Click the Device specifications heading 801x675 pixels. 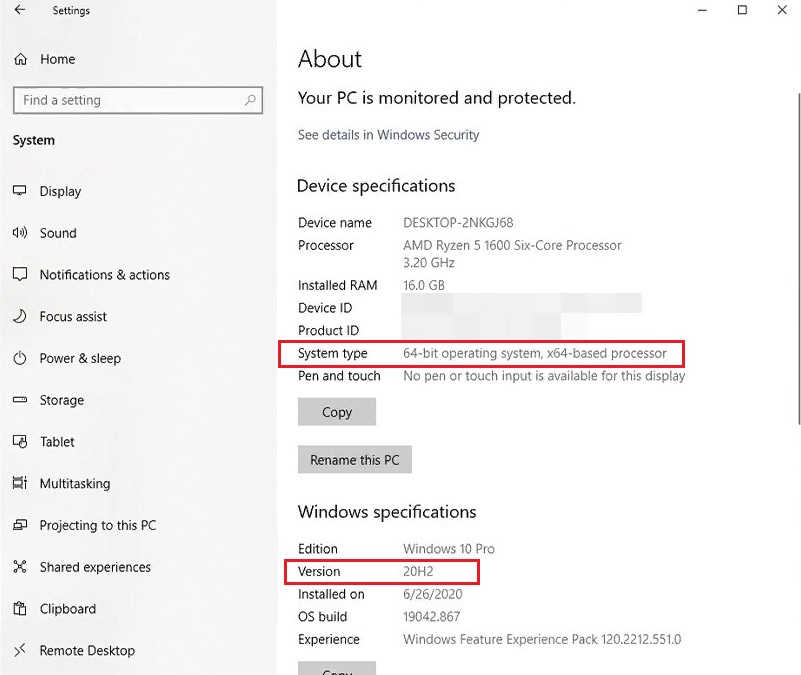pyautogui.click(x=376, y=186)
